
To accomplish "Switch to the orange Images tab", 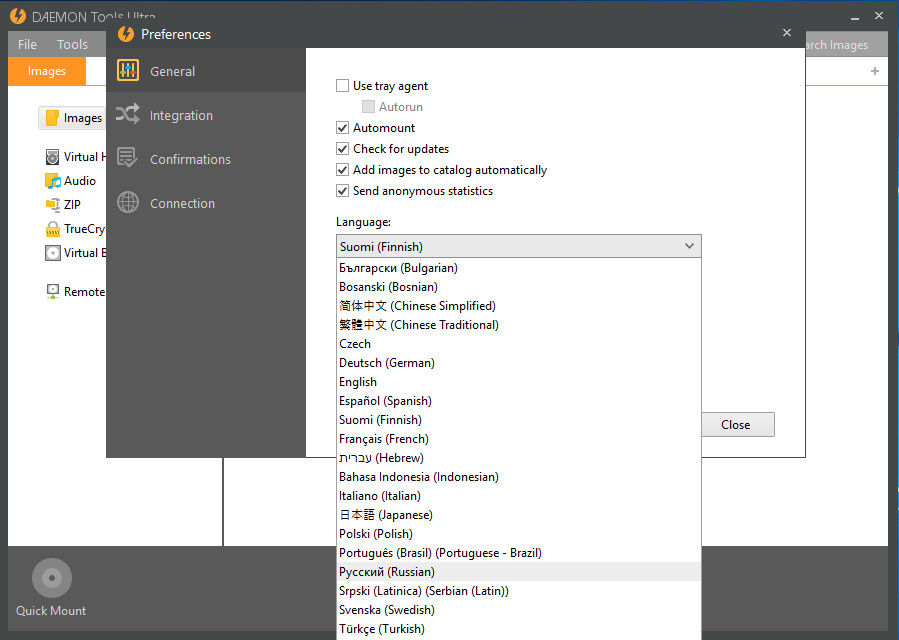I will [x=47, y=71].
